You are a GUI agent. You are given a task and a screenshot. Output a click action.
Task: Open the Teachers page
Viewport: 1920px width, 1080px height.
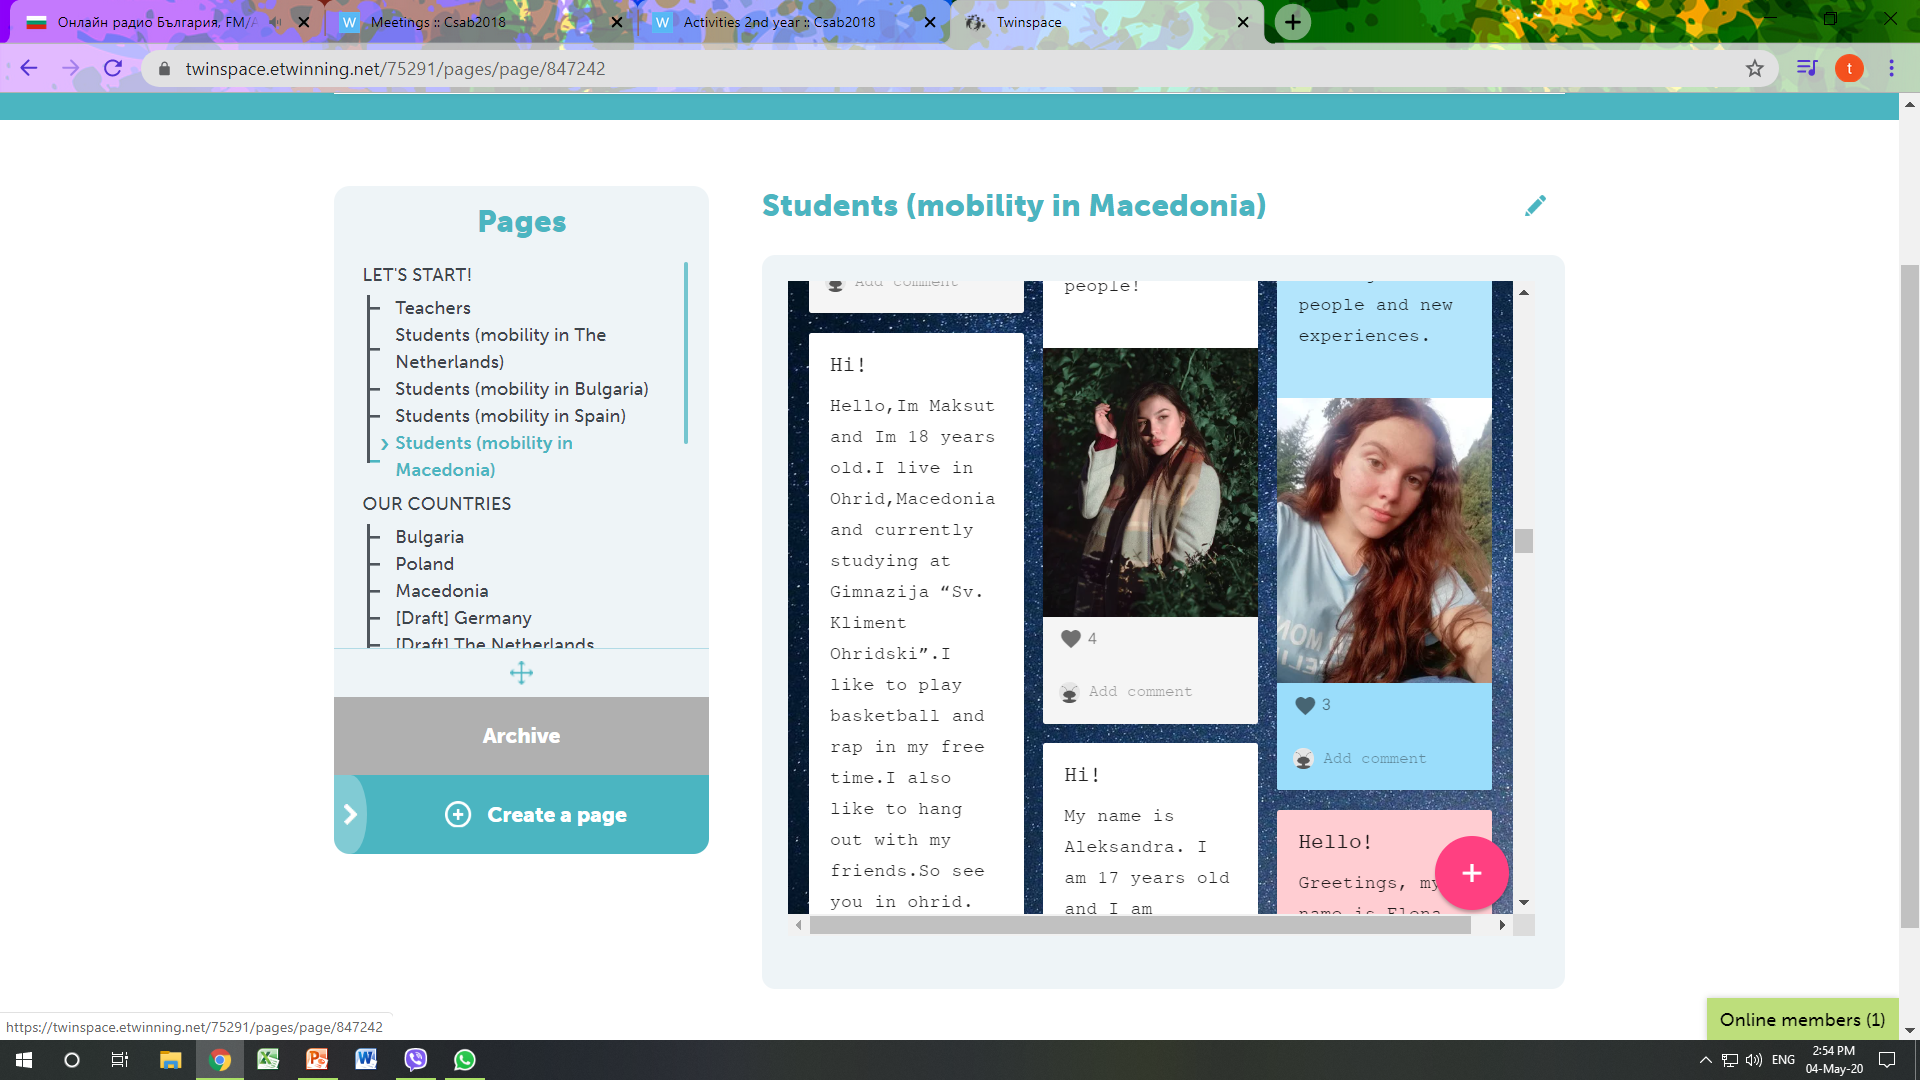point(432,308)
